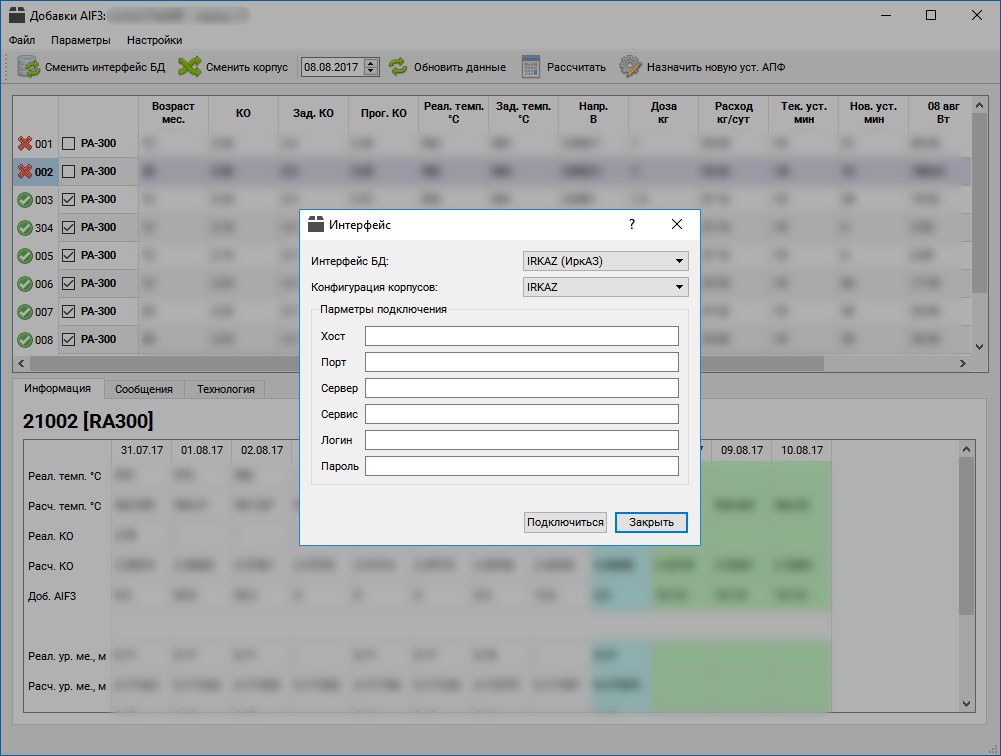This screenshot has height=756, width=1001.
Task: Click green check status icon of row 008
Action: pos(25,340)
